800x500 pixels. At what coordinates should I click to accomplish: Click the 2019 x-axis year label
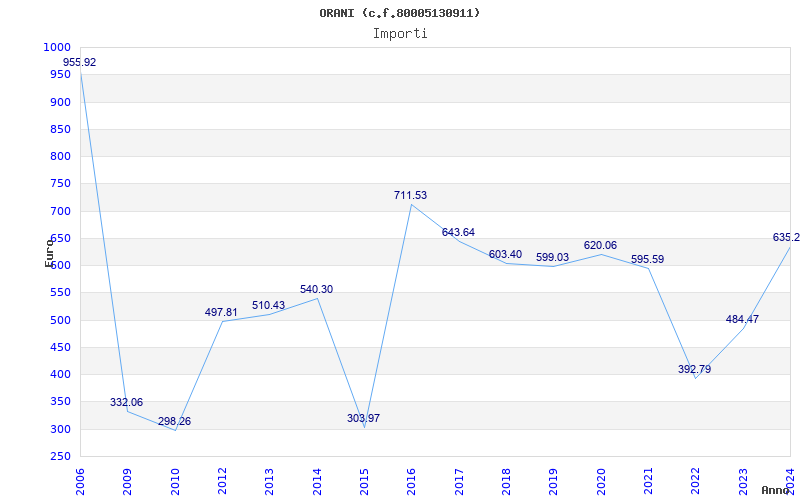tap(554, 482)
